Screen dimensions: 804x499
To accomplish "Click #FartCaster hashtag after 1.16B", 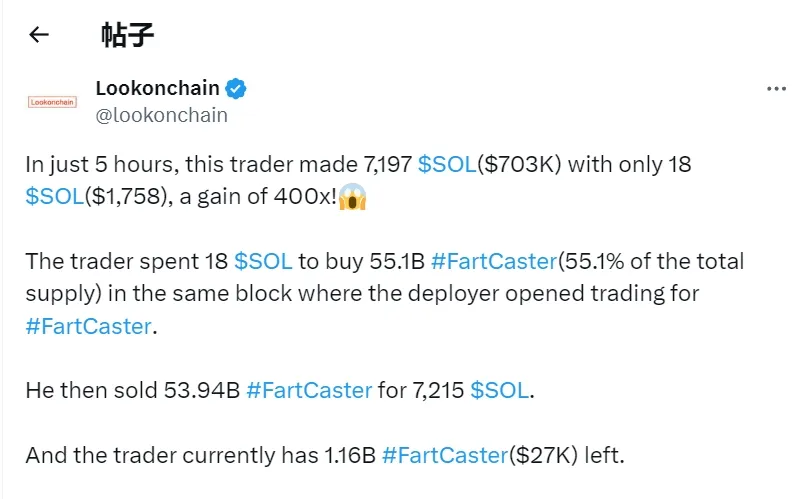I will click(x=444, y=455).
